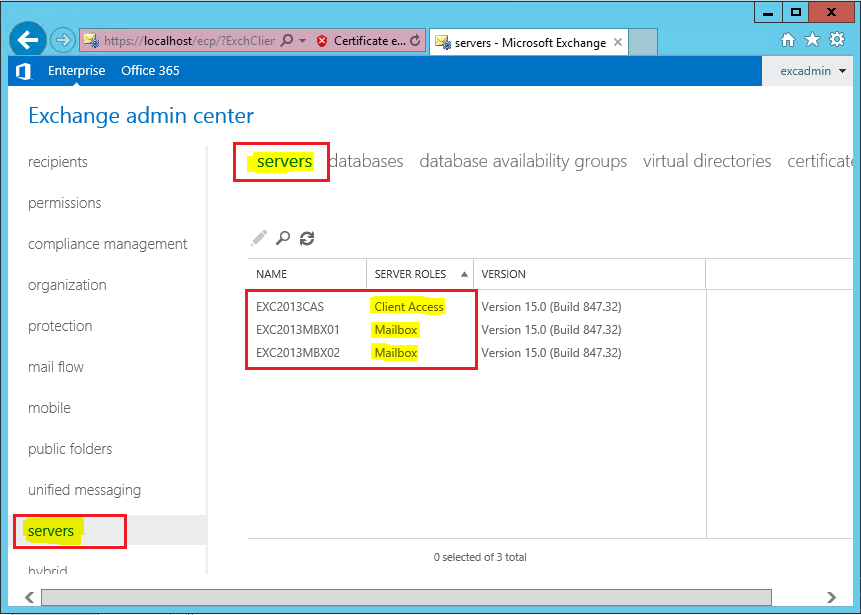
Task: Select the EXC2013MBX02 server row
Action: [x=477, y=353]
